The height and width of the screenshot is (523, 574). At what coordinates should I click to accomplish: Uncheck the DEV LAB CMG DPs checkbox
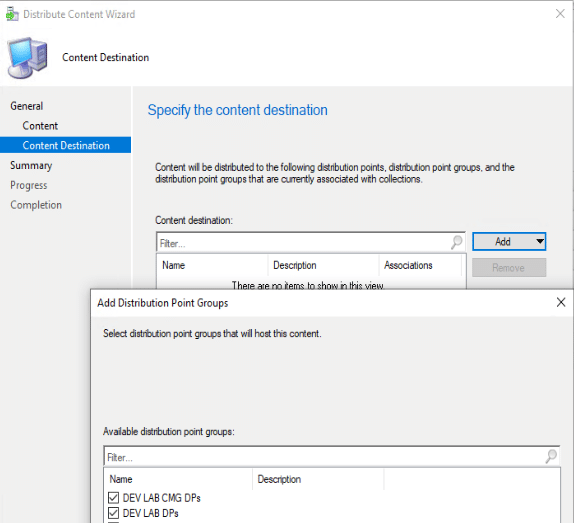pos(113,498)
